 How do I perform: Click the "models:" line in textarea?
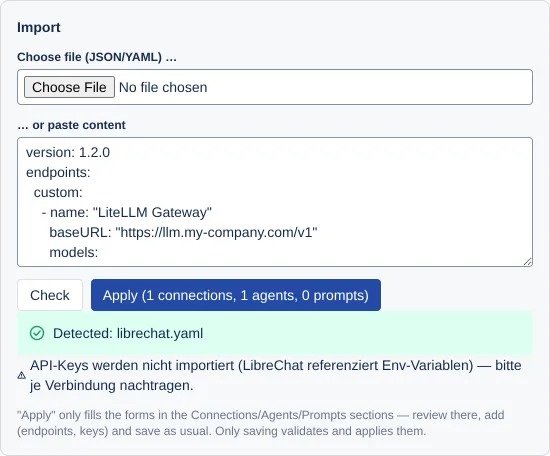[x=74, y=253]
